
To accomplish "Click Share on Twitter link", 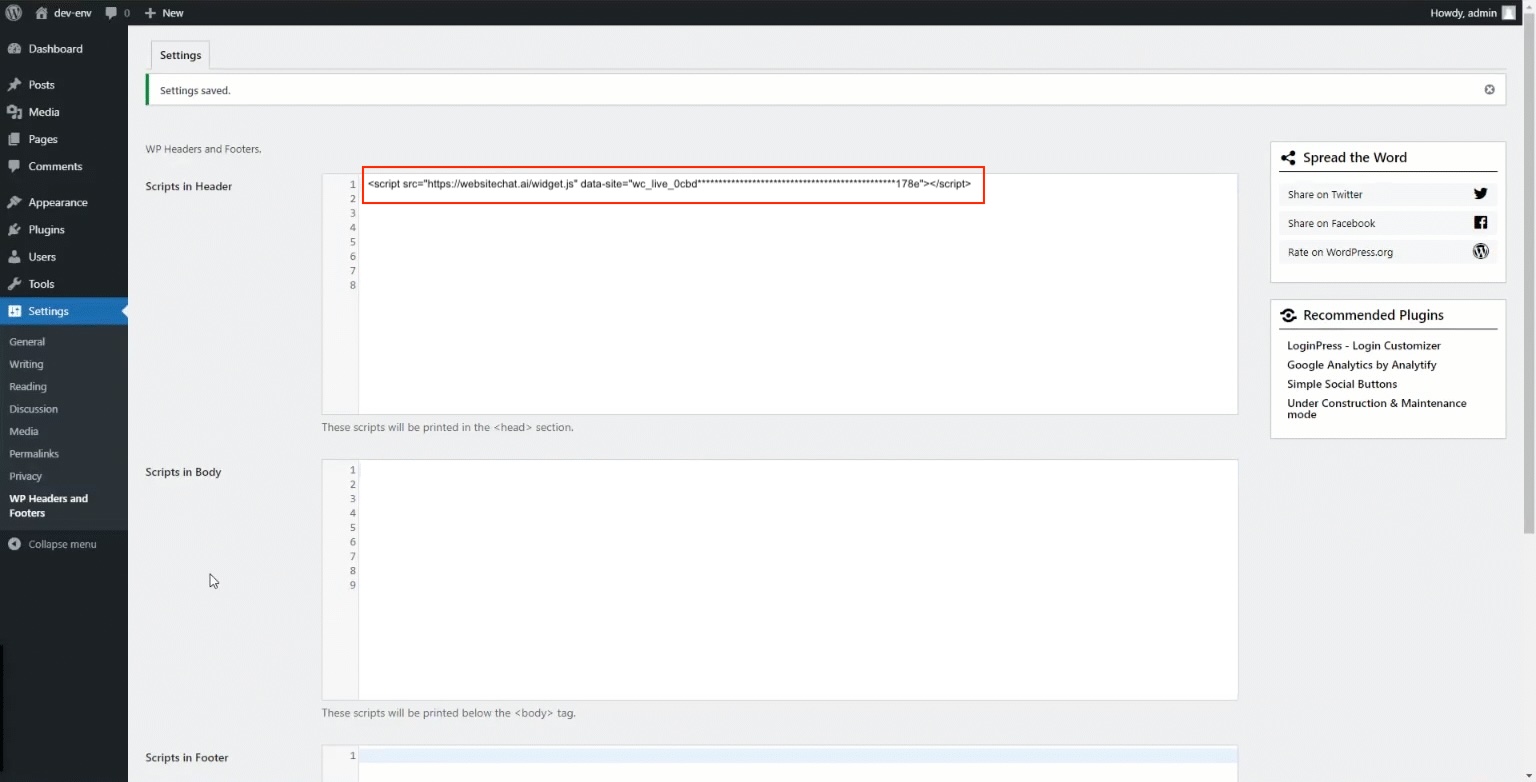I will [1325, 195].
